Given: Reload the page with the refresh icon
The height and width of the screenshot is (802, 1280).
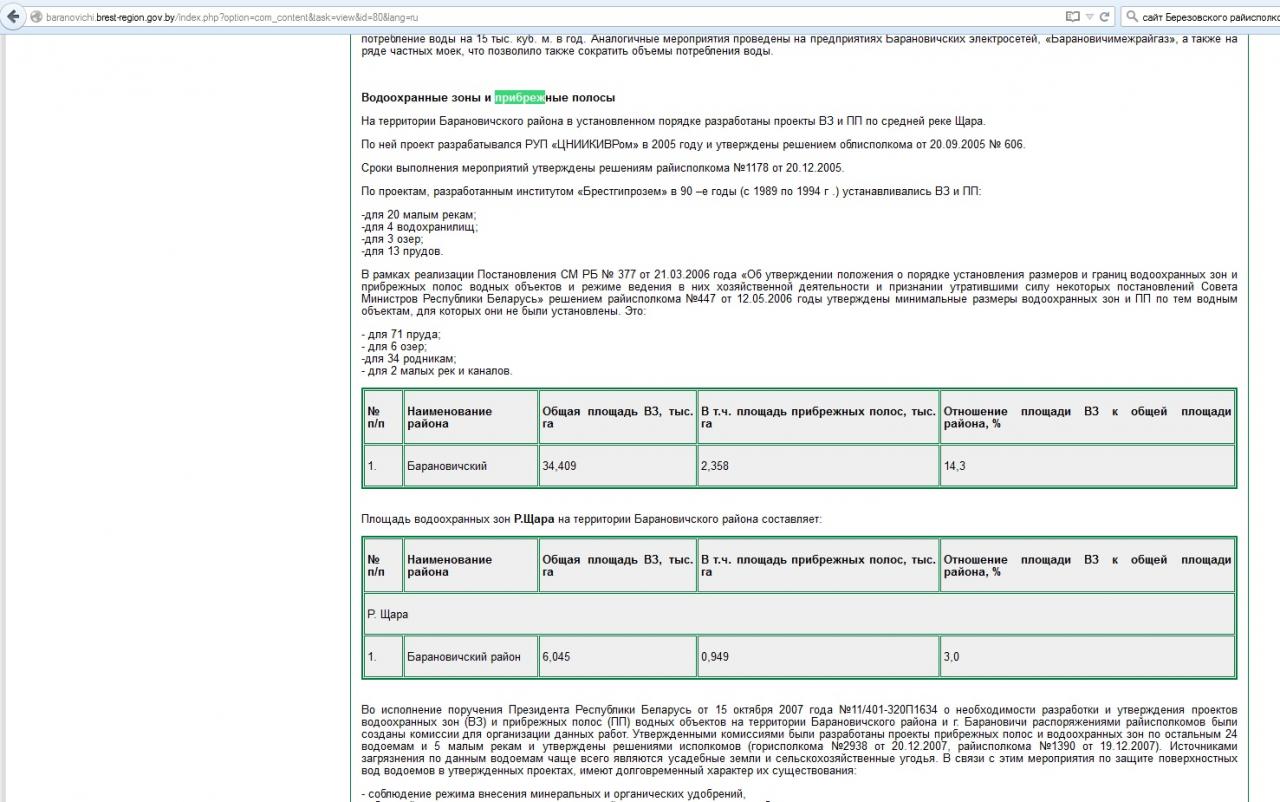Looking at the screenshot, I should [1105, 17].
